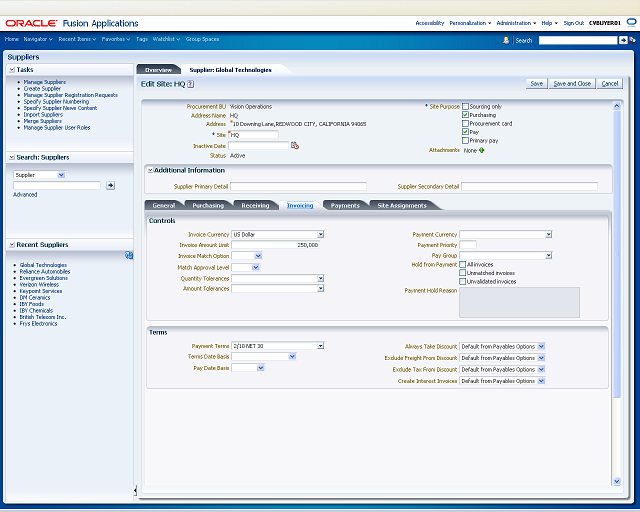
Task: Click the Invoice Amount Limit field
Action: [276, 245]
